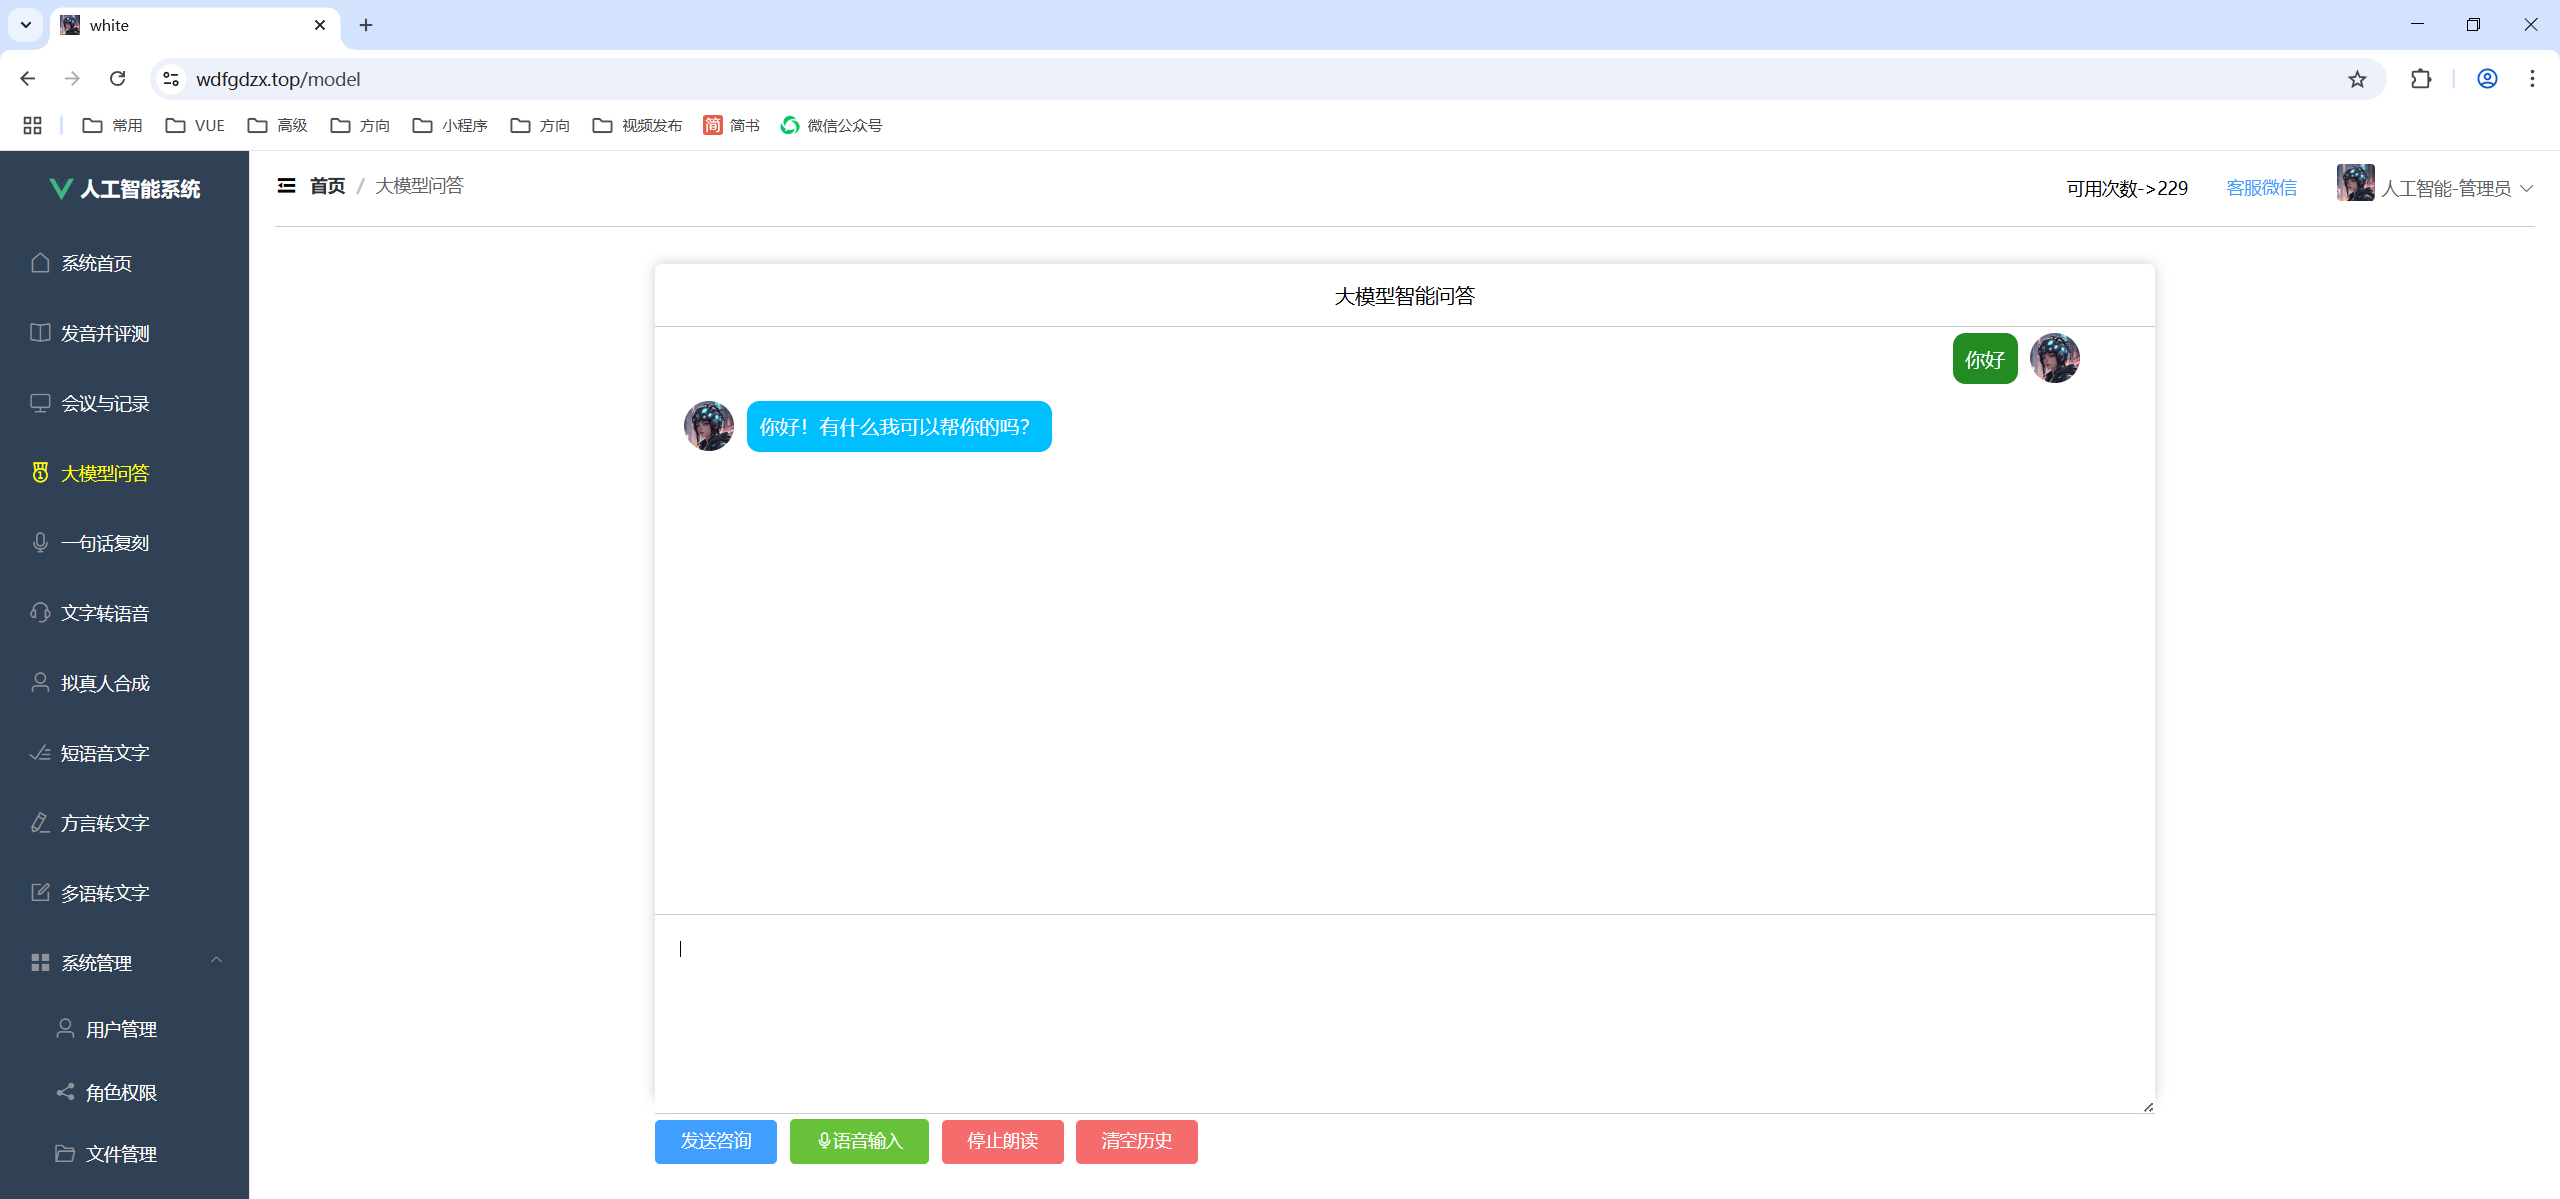Open the tab search dropdown arrow

[26, 25]
